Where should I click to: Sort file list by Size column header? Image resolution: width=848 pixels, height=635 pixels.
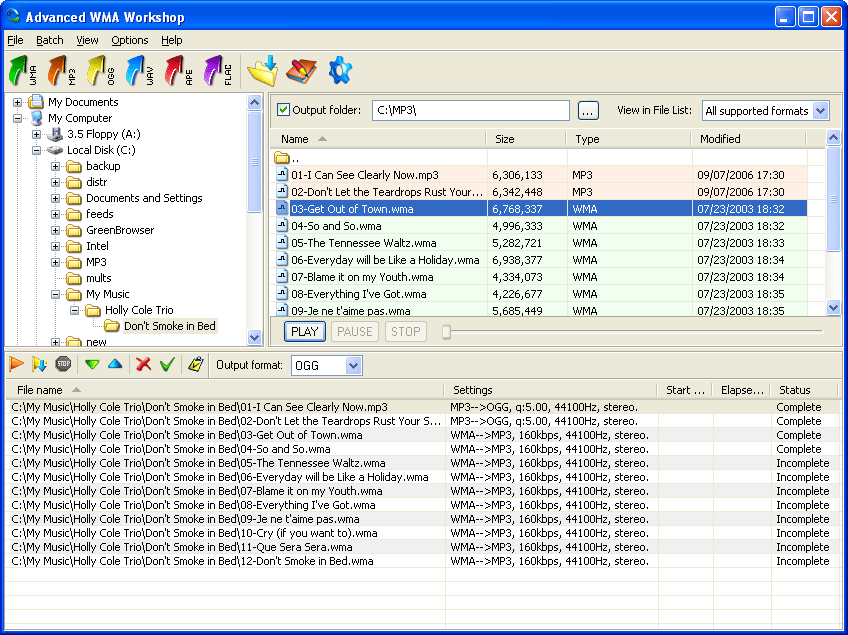[x=526, y=139]
